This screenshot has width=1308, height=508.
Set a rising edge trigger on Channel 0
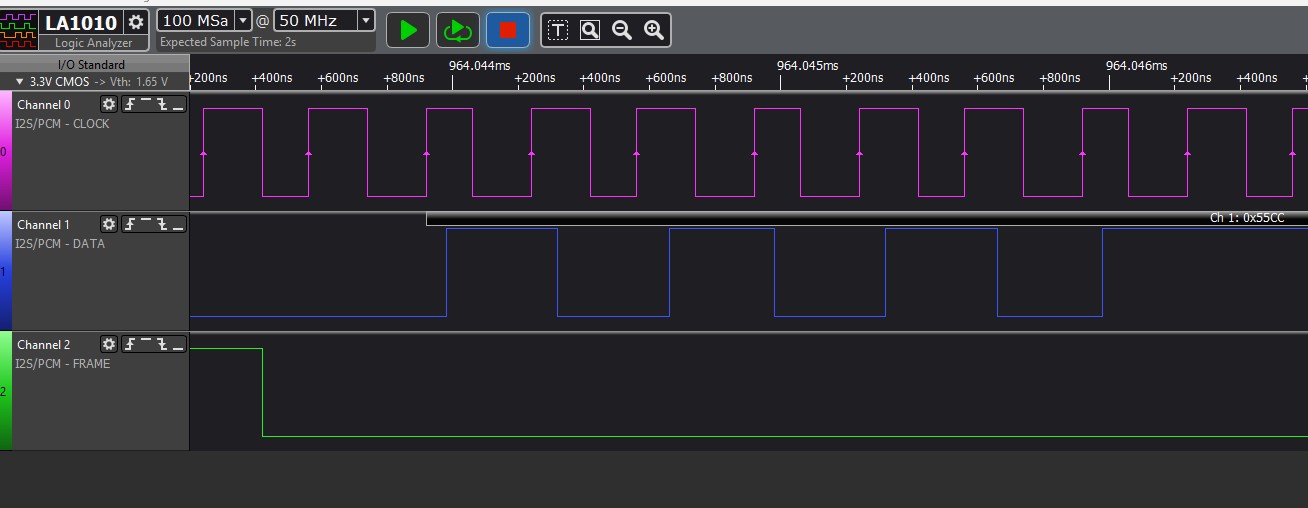point(130,105)
